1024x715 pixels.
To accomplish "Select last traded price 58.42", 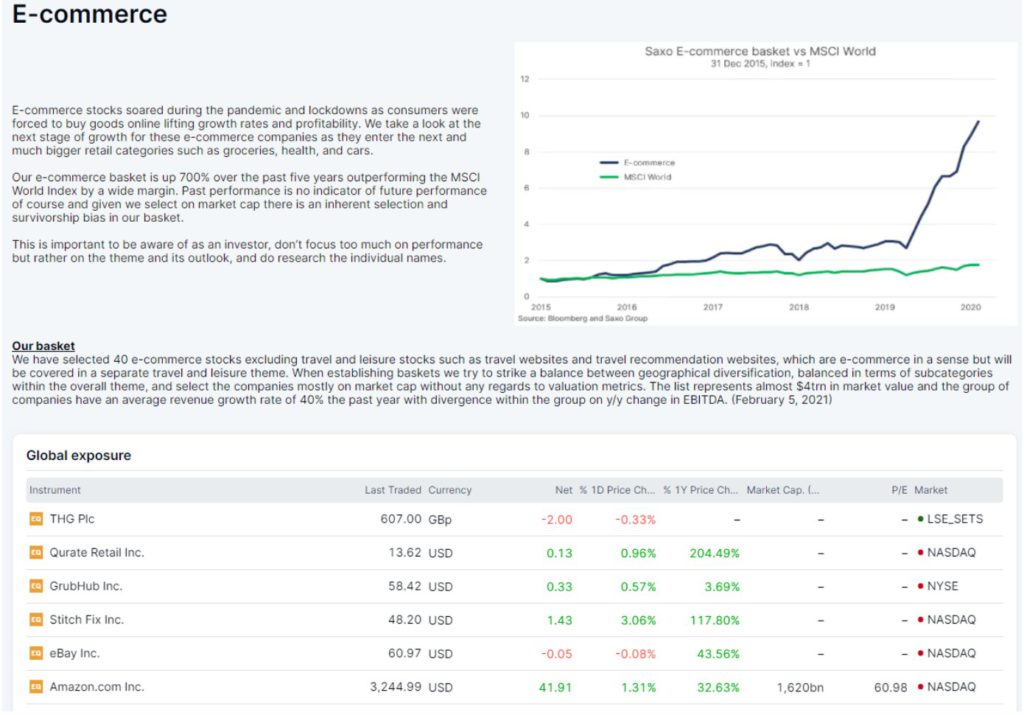I will [x=404, y=586].
